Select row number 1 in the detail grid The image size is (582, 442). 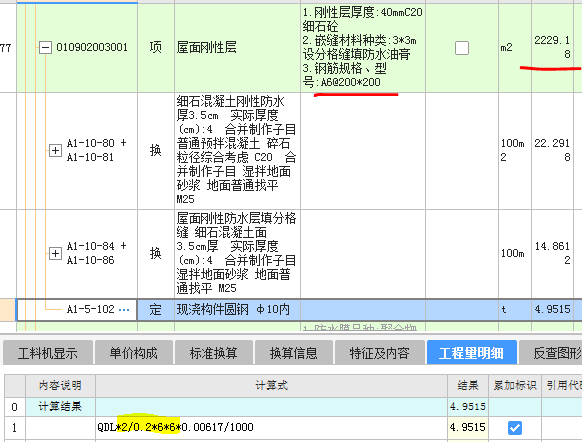point(15,428)
